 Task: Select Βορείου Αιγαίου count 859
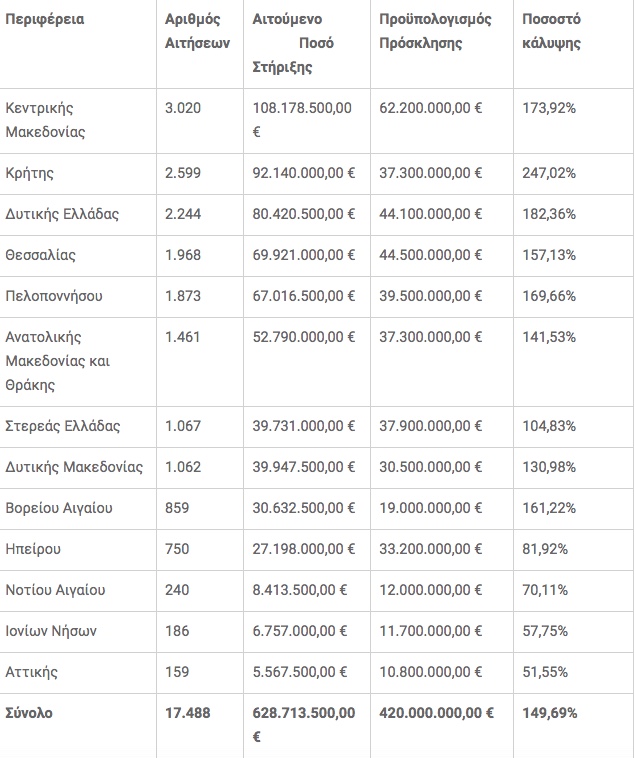tap(177, 508)
